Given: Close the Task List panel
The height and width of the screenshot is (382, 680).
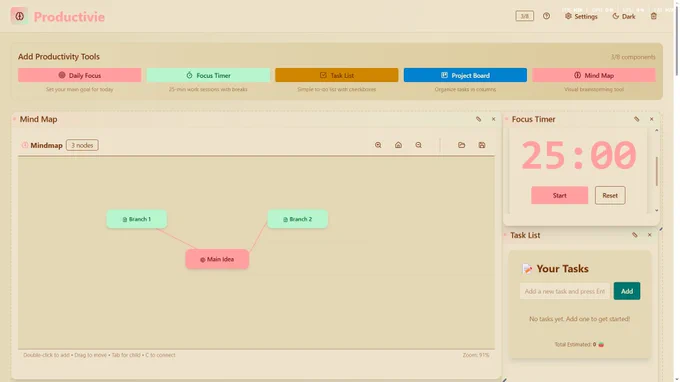Looking at the screenshot, I should coord(650,235).
